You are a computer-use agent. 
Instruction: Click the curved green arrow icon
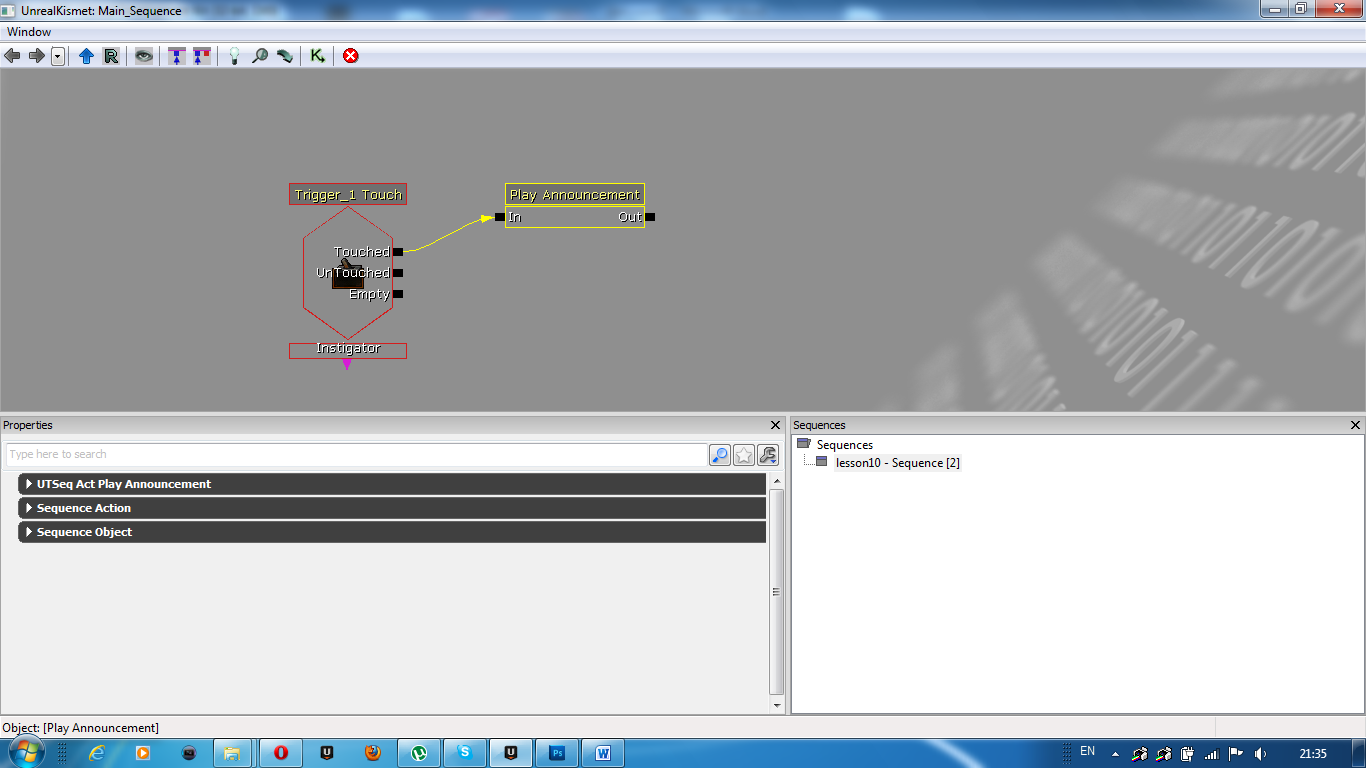pyautogui.click(x=285, y=56)
